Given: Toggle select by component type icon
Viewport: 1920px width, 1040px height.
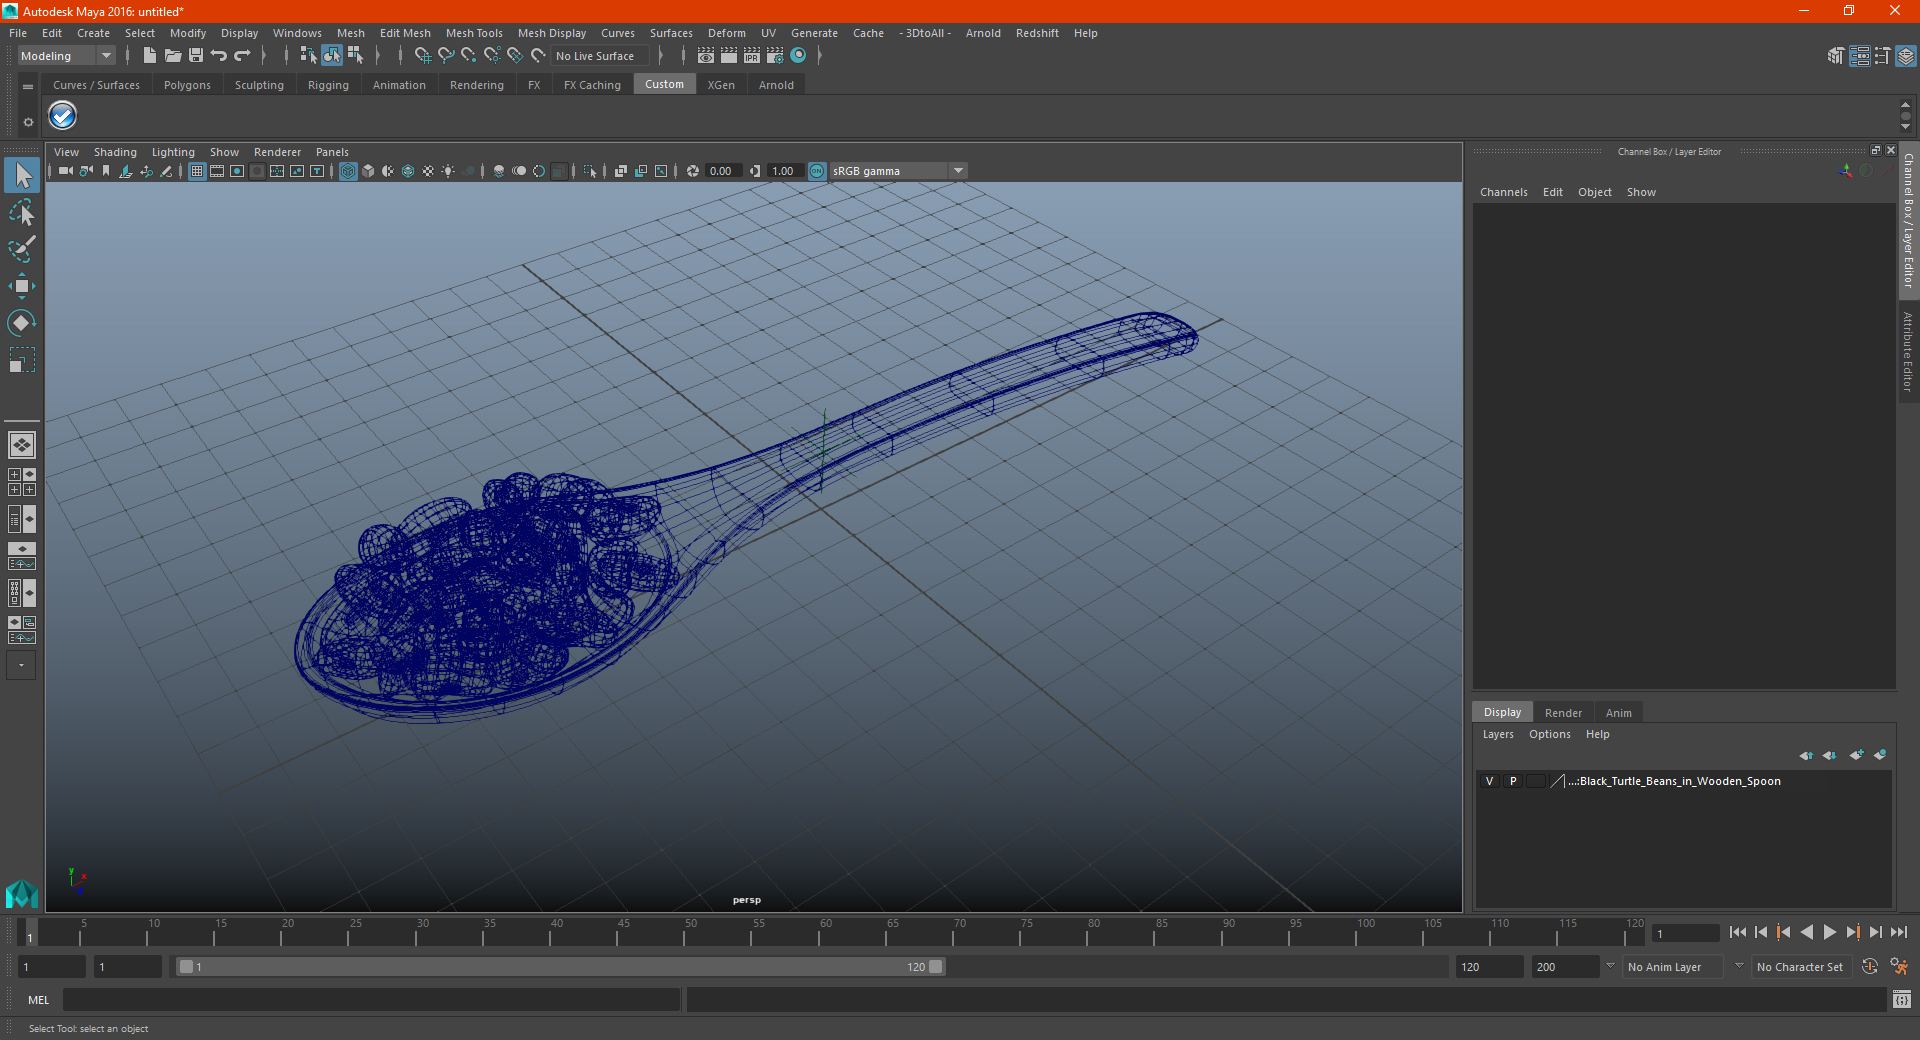Looking at the screenshot, I should (x=355, y=56).
